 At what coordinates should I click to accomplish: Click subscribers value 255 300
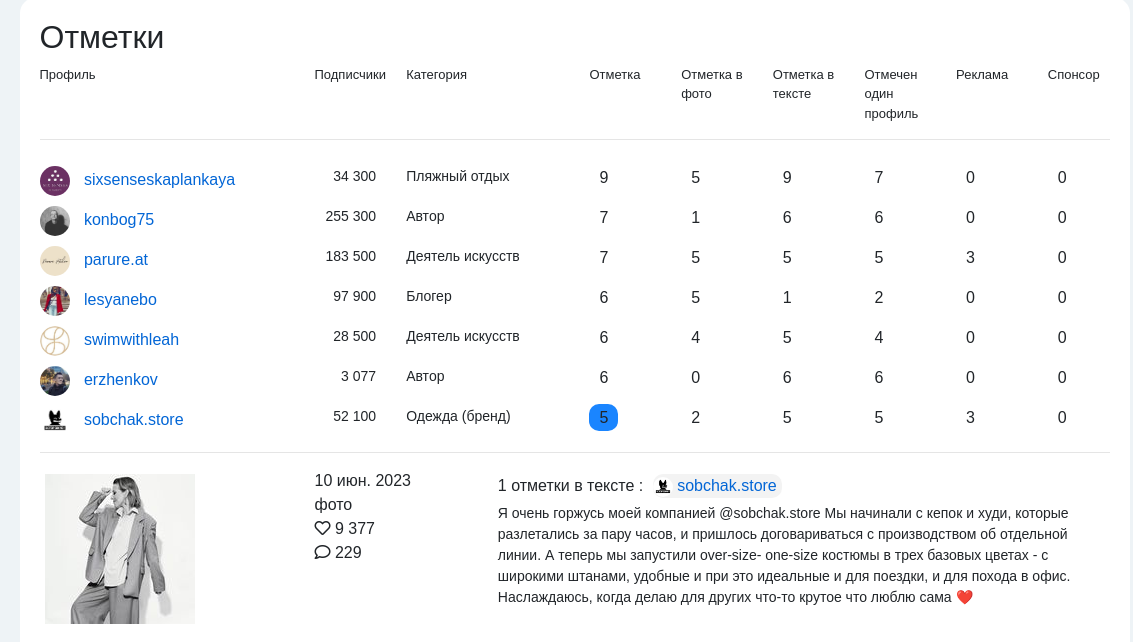tap(350, 216)
